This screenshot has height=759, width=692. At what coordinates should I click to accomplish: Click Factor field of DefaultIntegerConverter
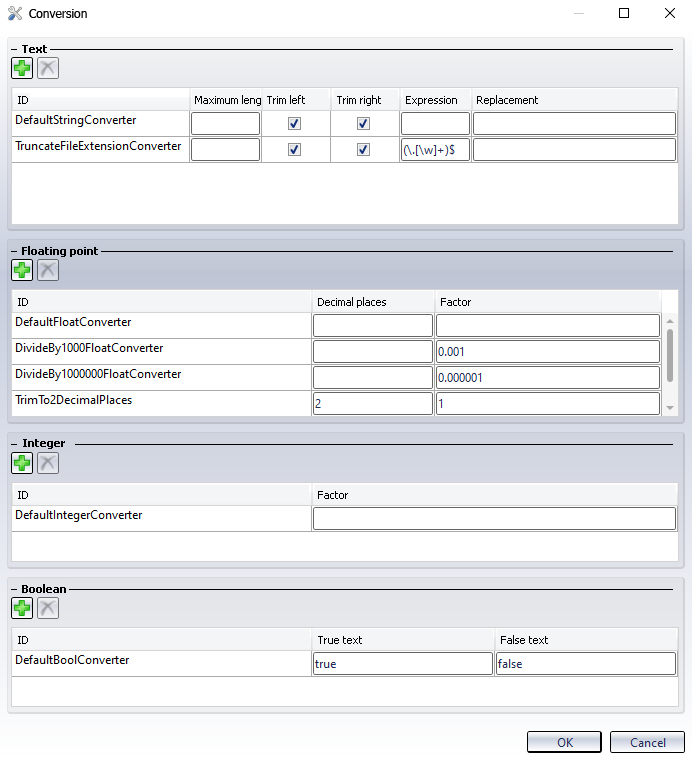pyautogui.click(x=494, y=518)
